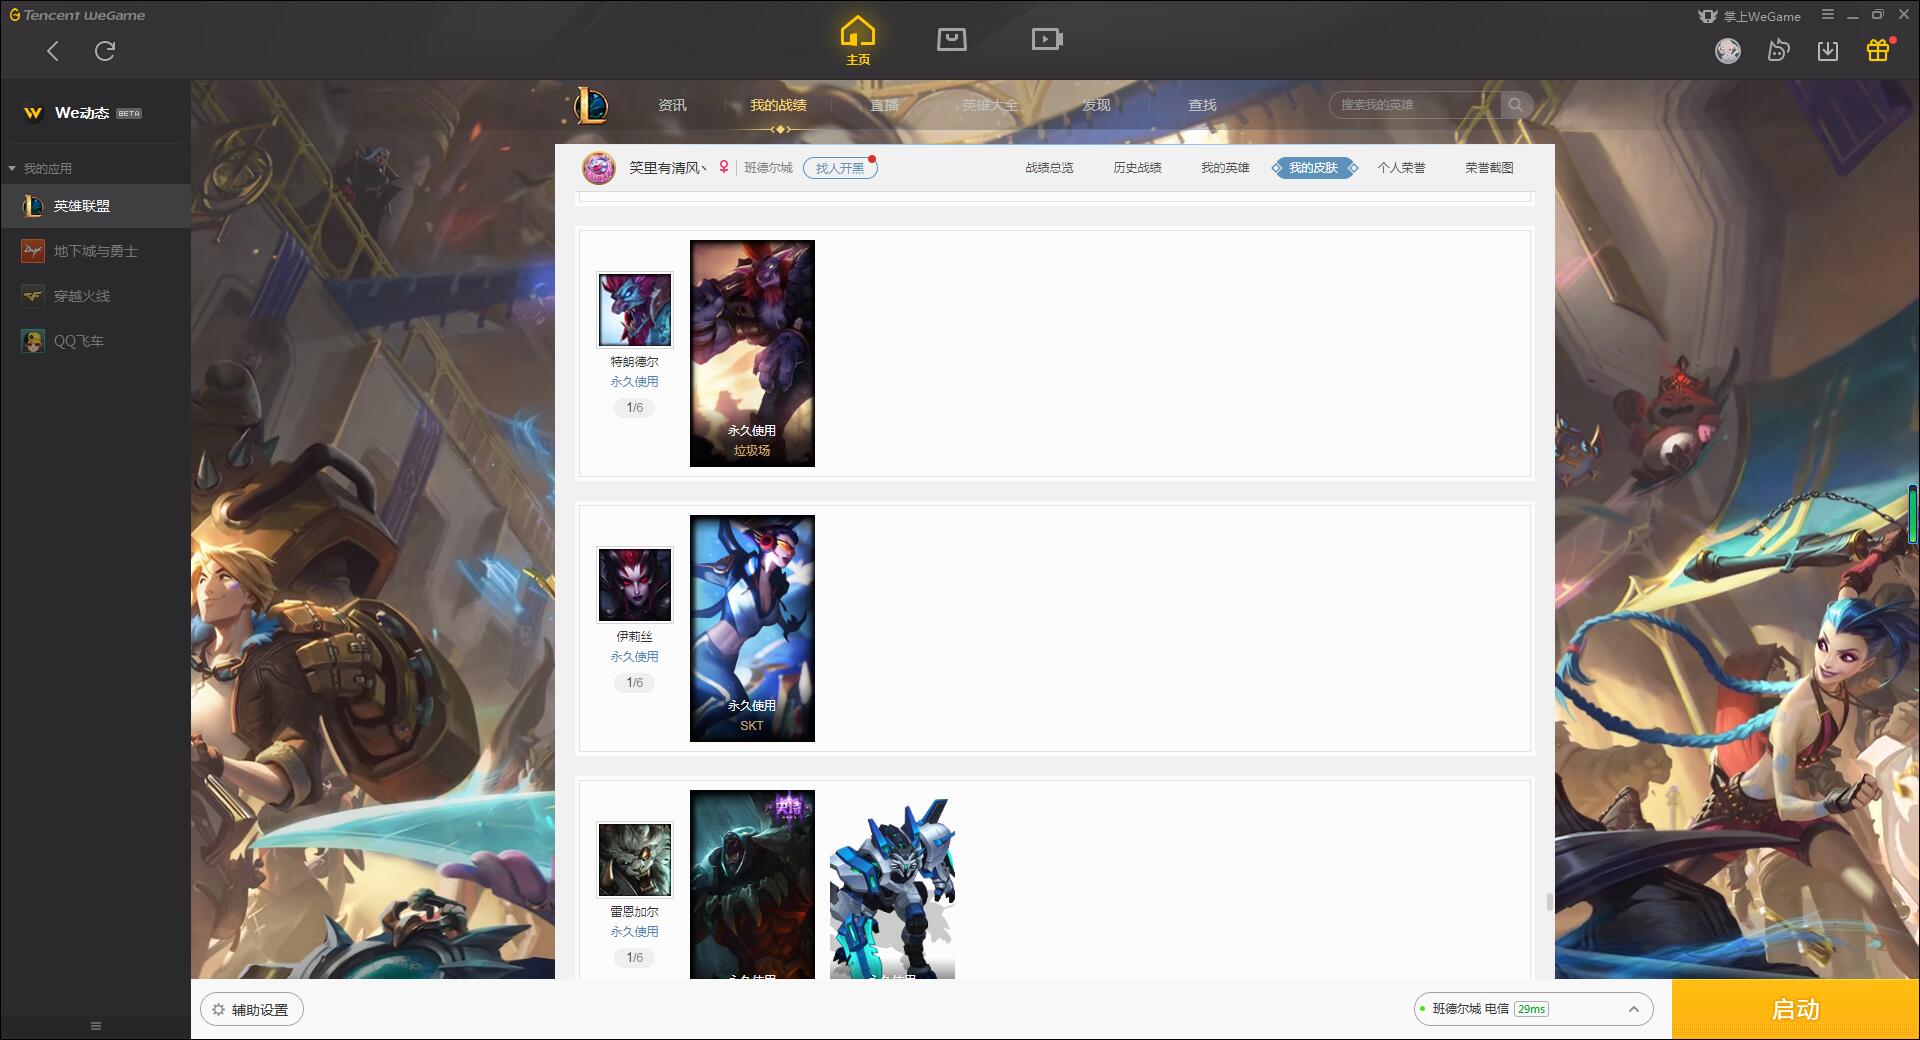Click the 雷恩加尔 champion portrait

(x=635, y=860)
